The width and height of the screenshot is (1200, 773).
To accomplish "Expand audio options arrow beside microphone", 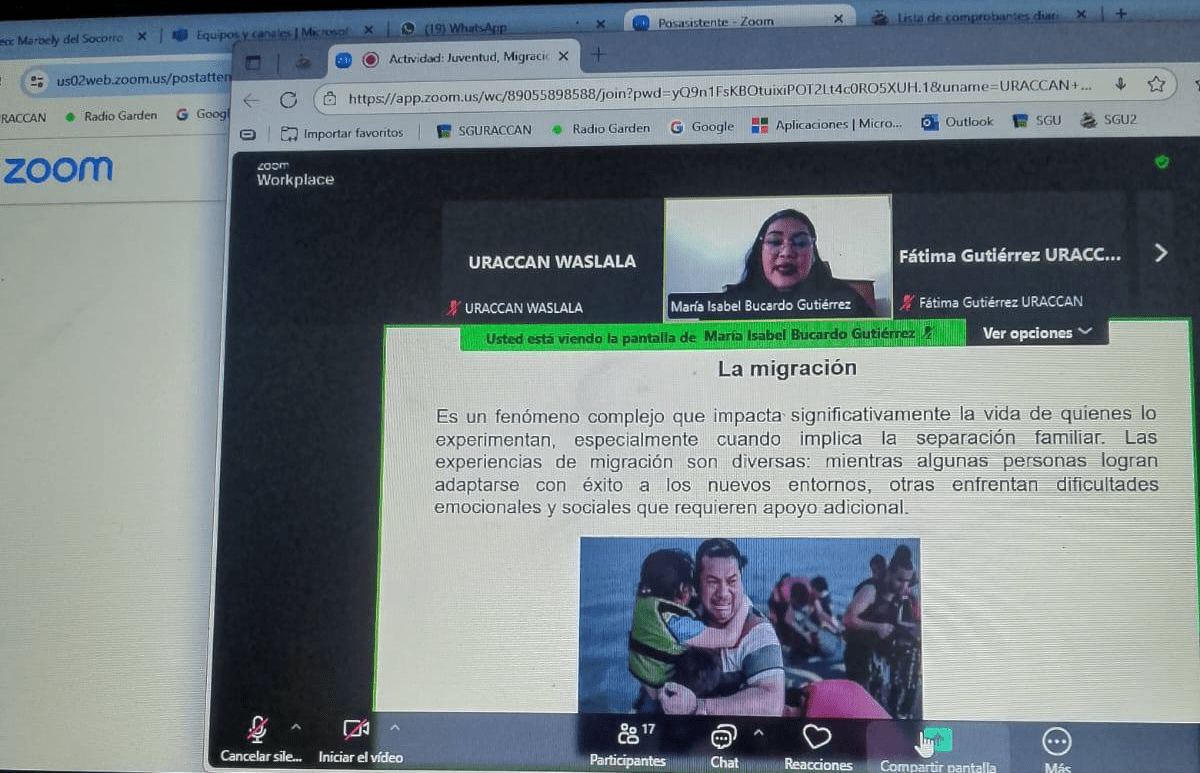I will coord(296,727).
